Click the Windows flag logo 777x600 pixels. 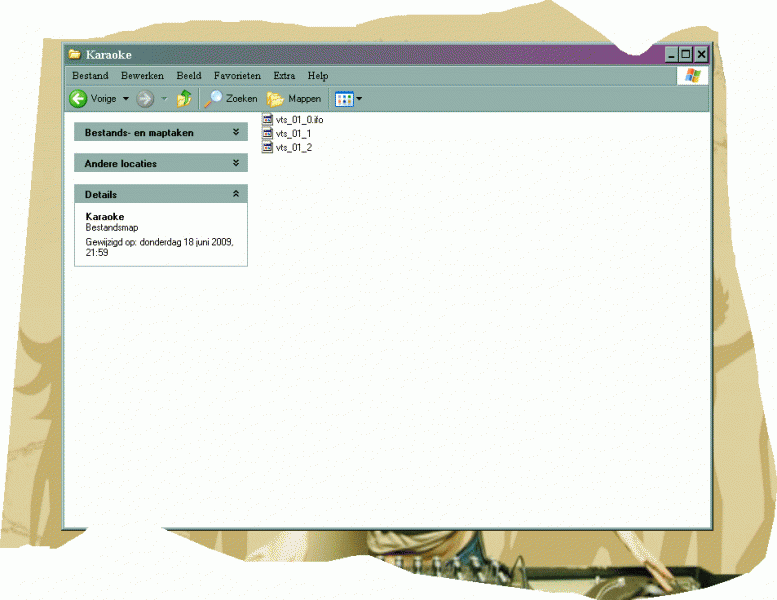(692, 76)
